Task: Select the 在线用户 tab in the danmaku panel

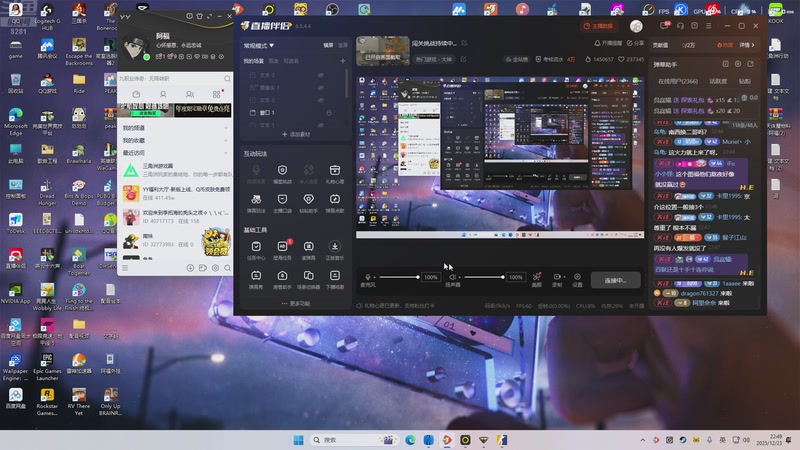Action: 678,81
